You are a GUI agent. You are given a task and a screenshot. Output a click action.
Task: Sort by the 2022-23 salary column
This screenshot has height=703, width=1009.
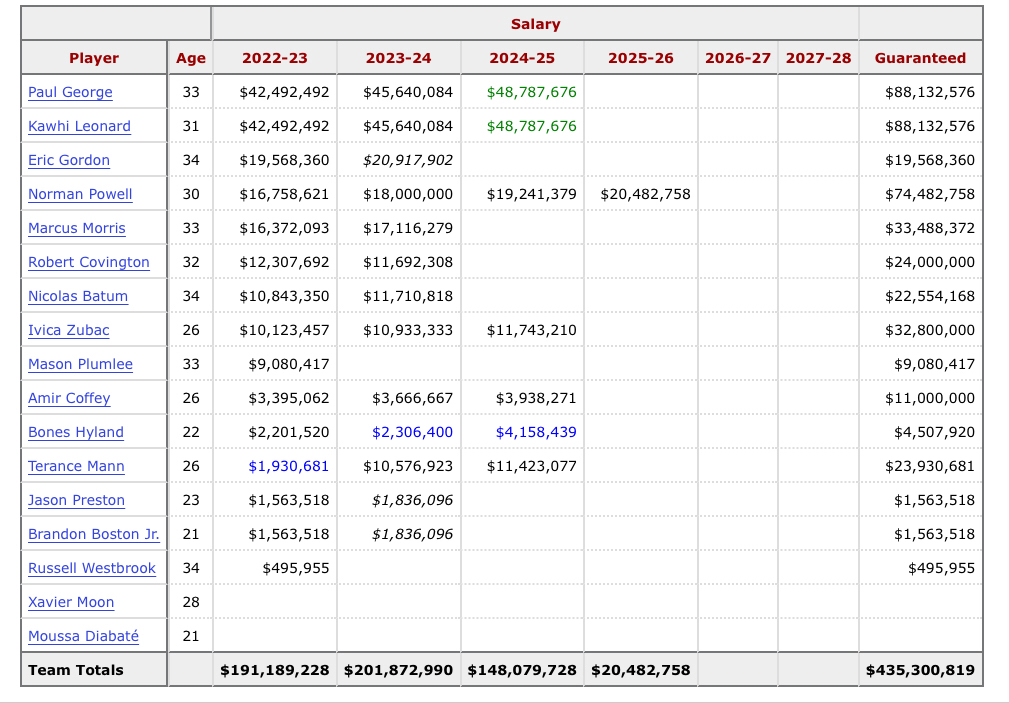coord(275,58)
